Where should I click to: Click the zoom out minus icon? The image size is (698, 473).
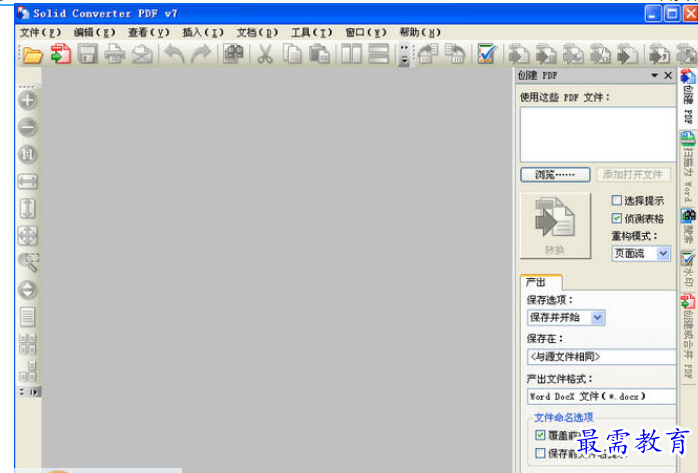tap(28, 128)
